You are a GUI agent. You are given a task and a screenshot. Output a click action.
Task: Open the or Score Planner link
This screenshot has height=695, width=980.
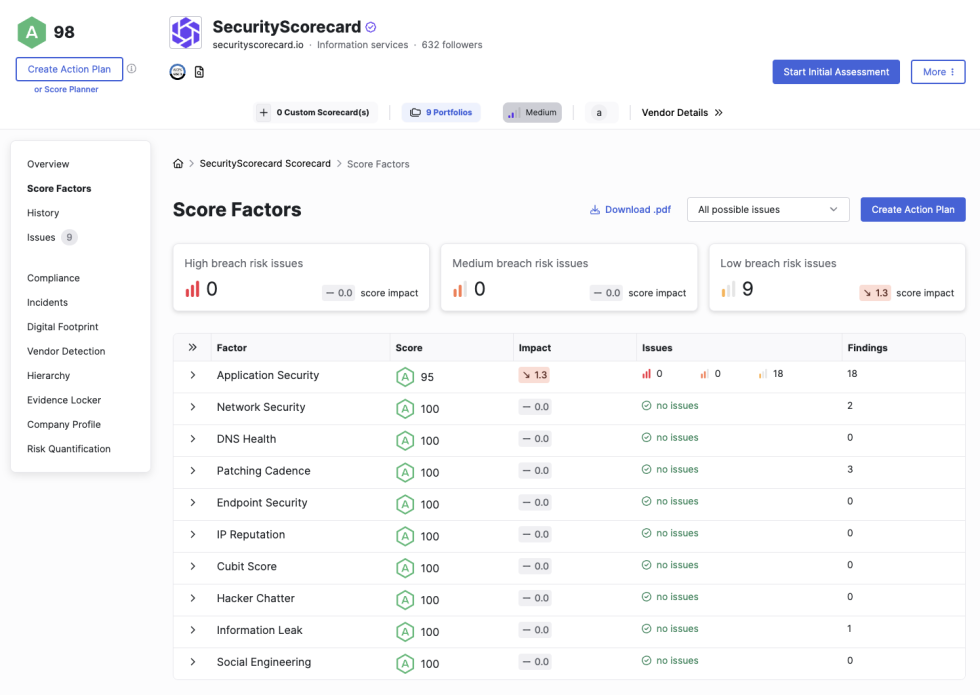tap(66, 90)
